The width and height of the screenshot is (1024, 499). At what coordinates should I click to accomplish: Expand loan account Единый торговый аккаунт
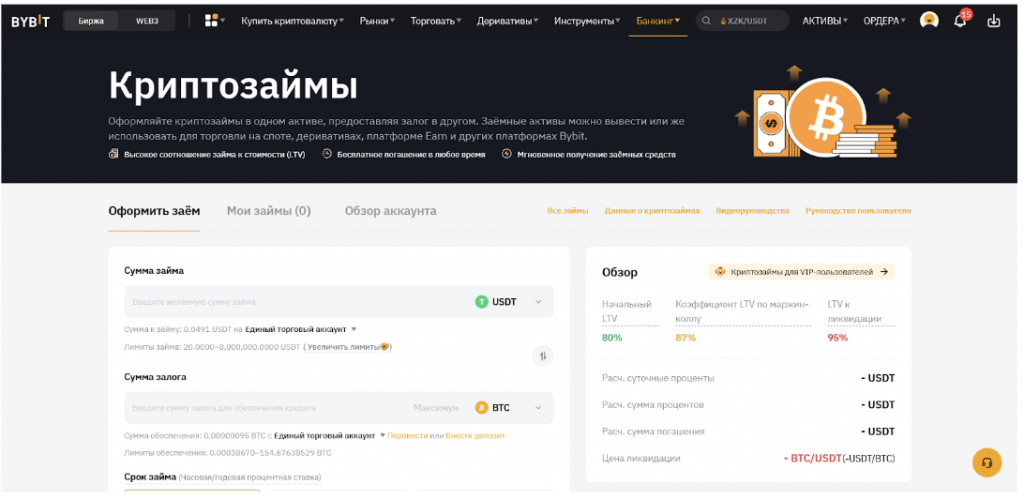coord(301,329)
